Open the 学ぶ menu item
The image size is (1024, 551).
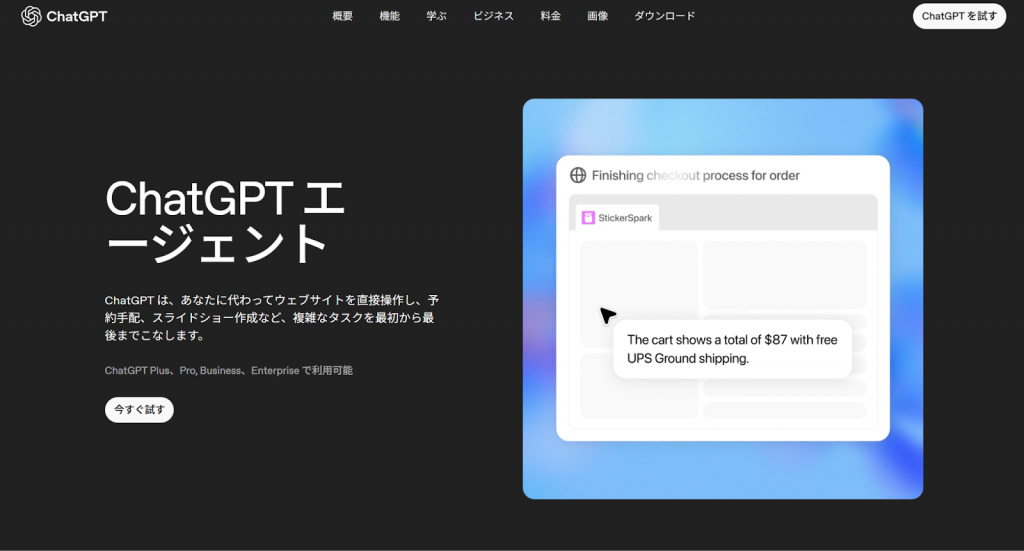[436, 16]
